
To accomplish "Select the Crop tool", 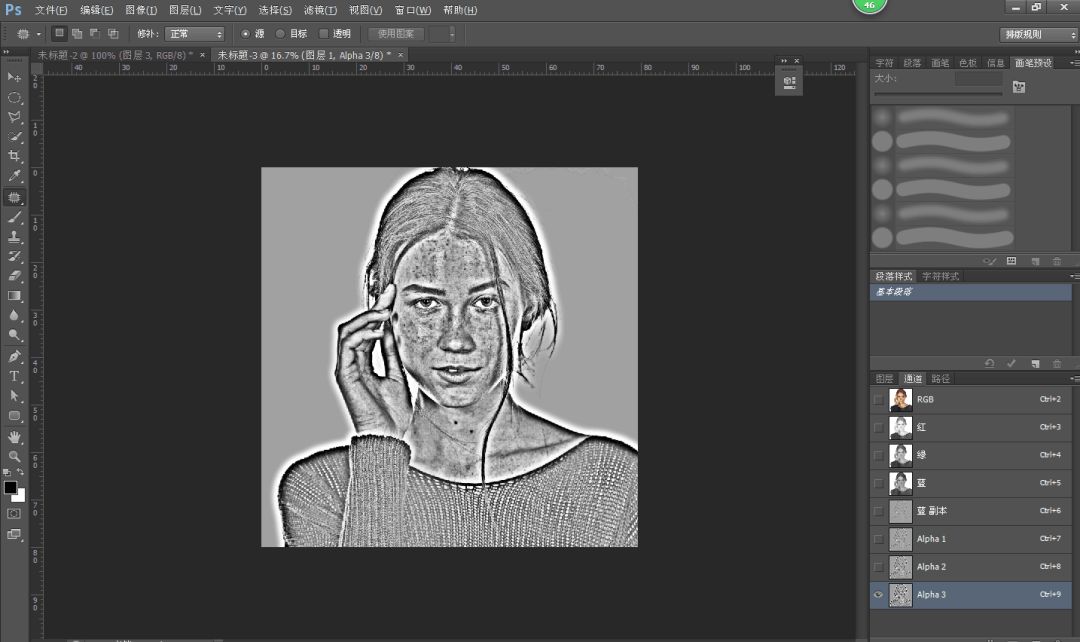I will (x=14, y=156).
